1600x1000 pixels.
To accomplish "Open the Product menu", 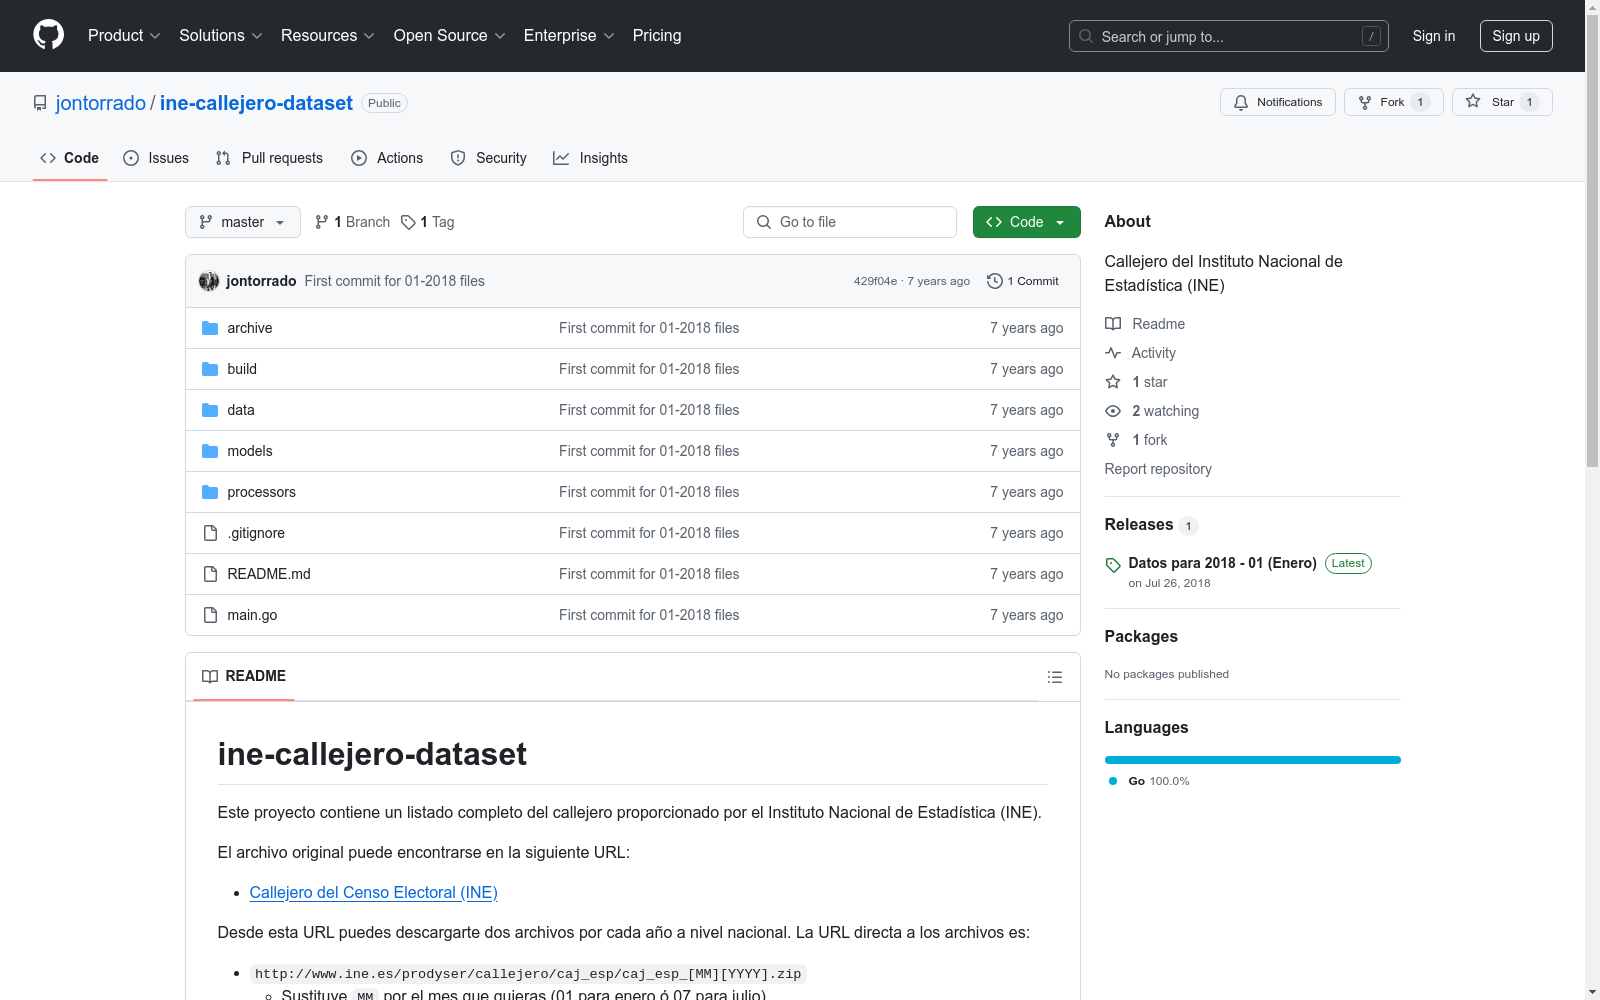I will (124, 36).
